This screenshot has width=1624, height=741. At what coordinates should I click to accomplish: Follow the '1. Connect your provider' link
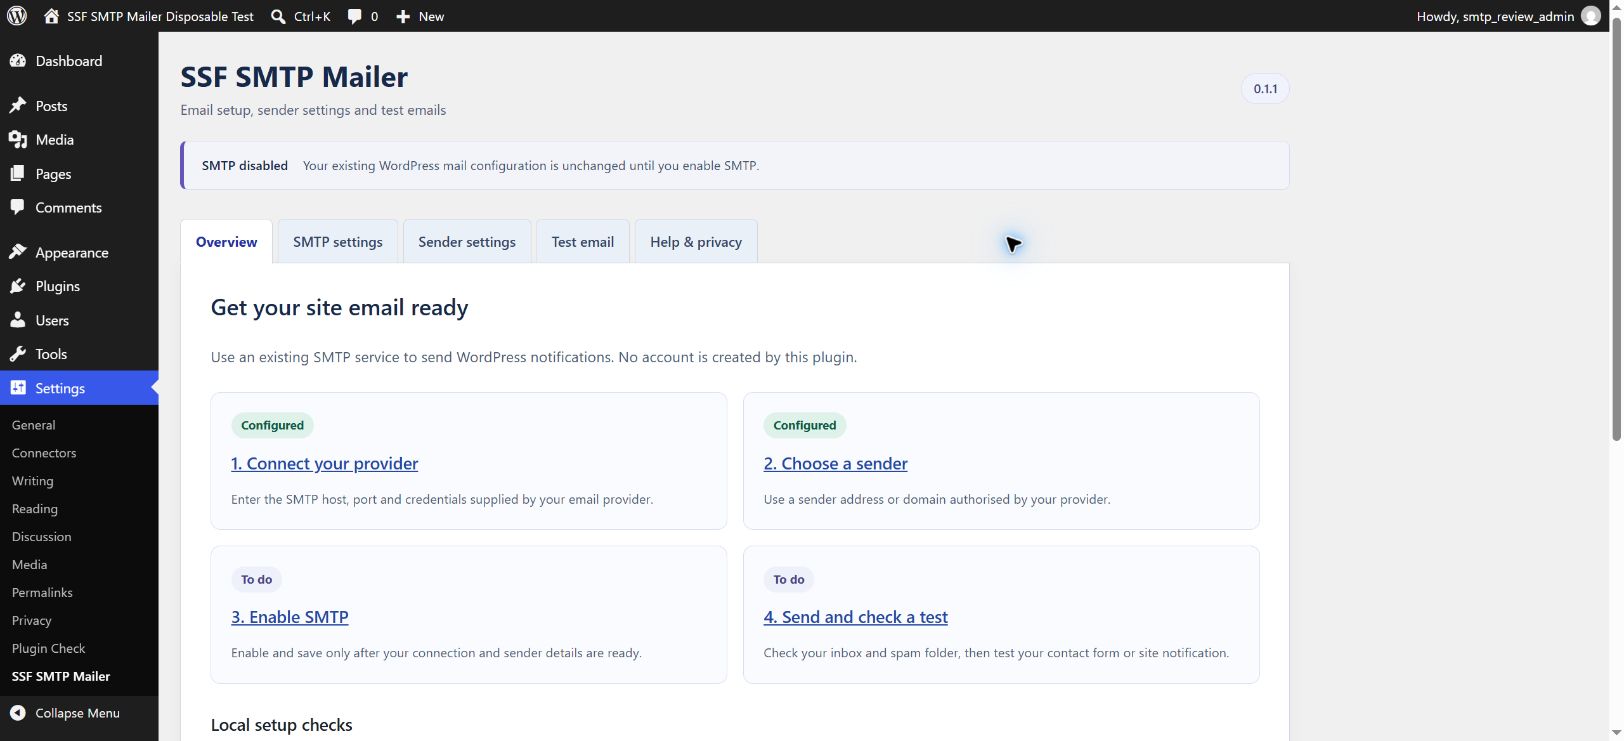[x=324, y=464]
